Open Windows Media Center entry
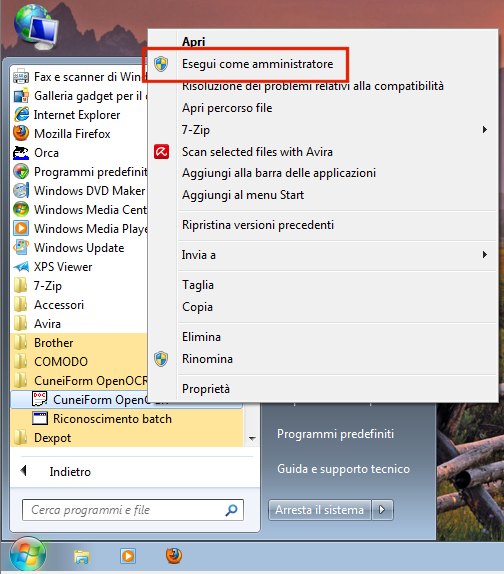 pyautogui.click(x=80, y=210)
